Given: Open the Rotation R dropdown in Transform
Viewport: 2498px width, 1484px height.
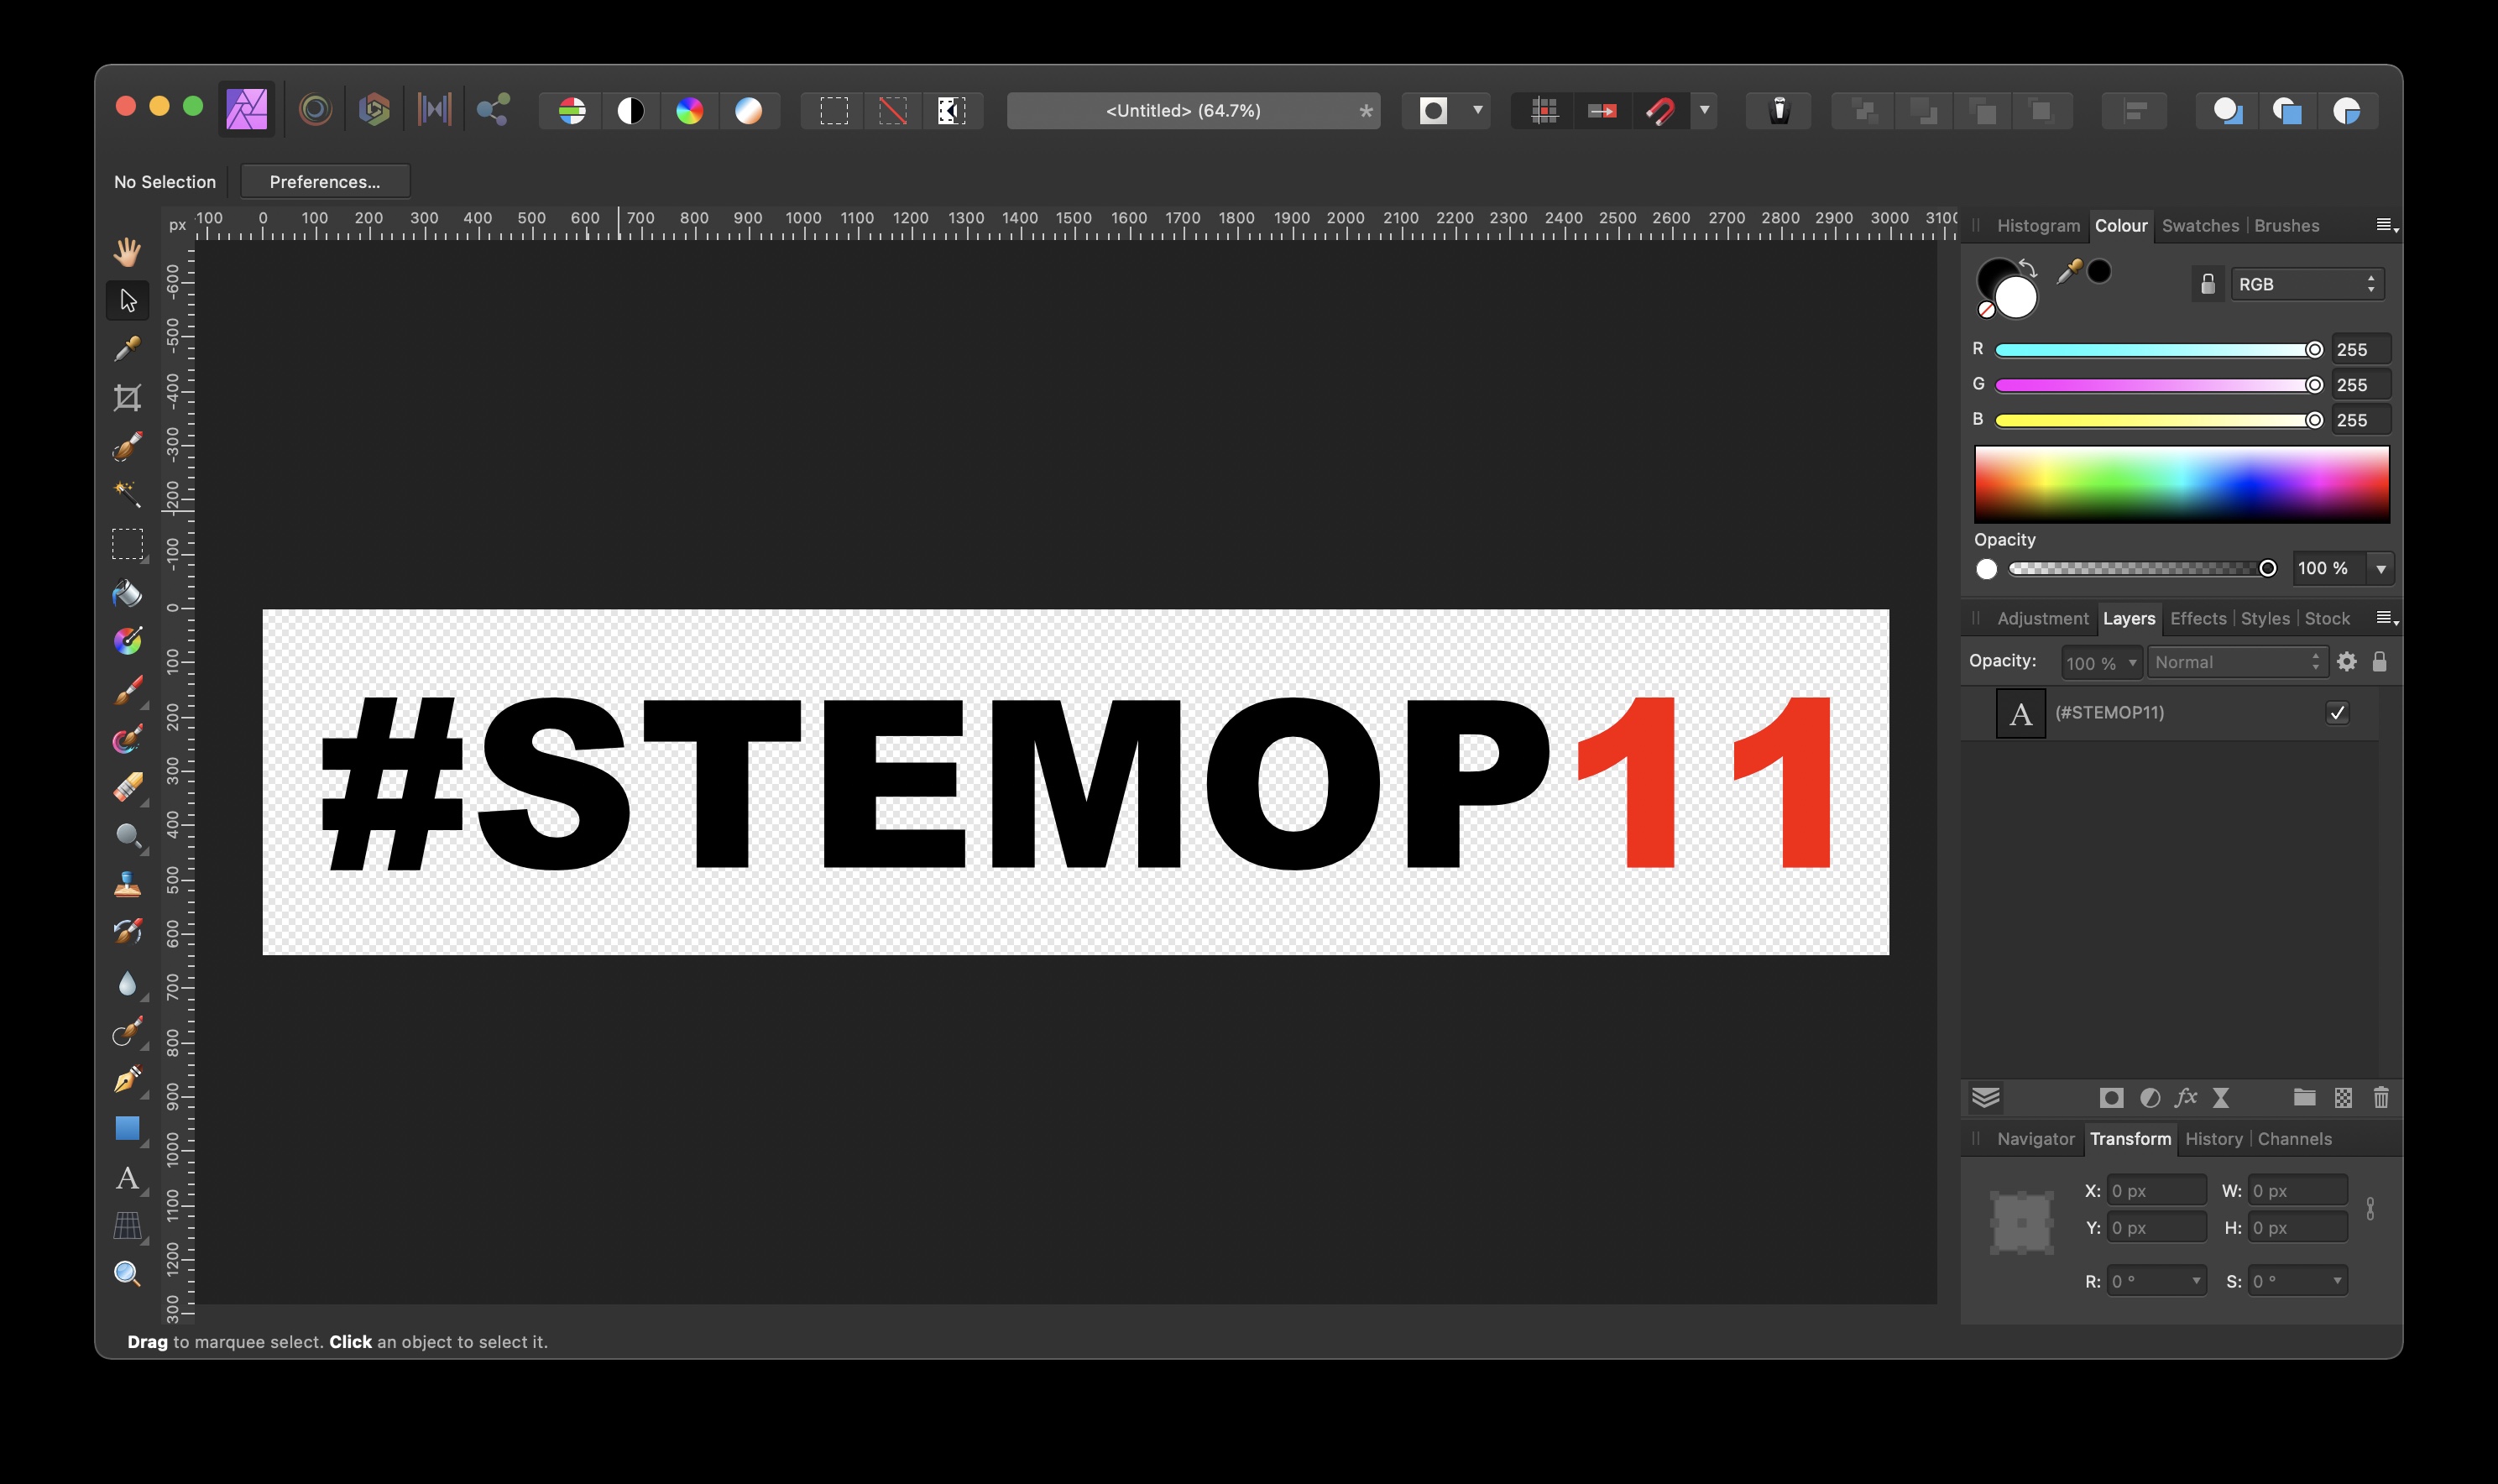Looking at the screenshot, I should coord(2196,1281).
